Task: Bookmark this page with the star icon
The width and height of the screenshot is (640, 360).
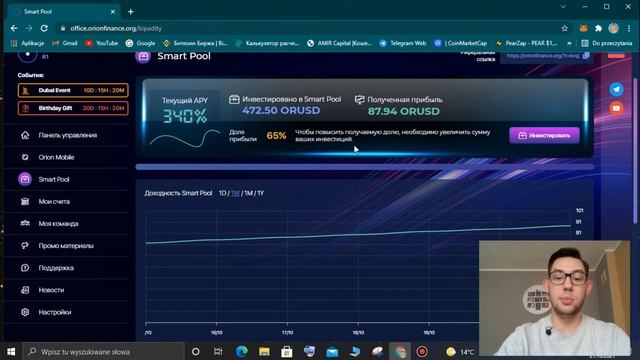Action: coord(564,28)
